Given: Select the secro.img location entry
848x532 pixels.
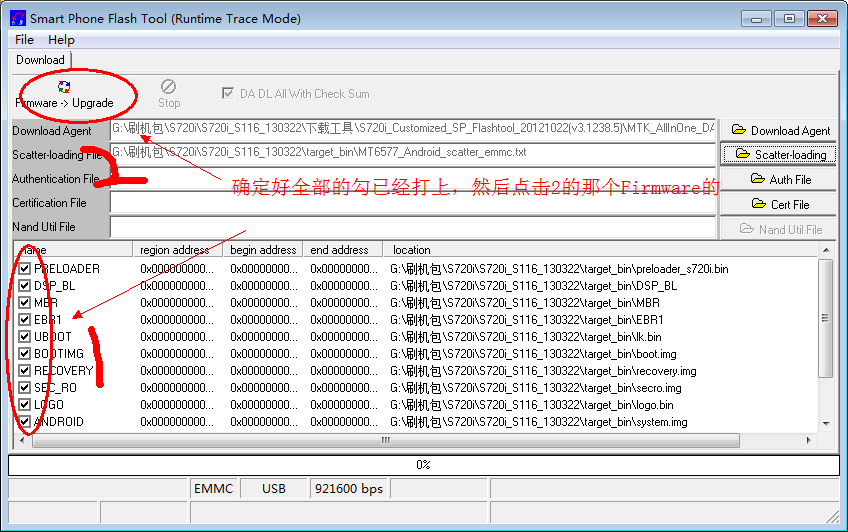Looking at the screenshot, I should click(x=535, y=388).
